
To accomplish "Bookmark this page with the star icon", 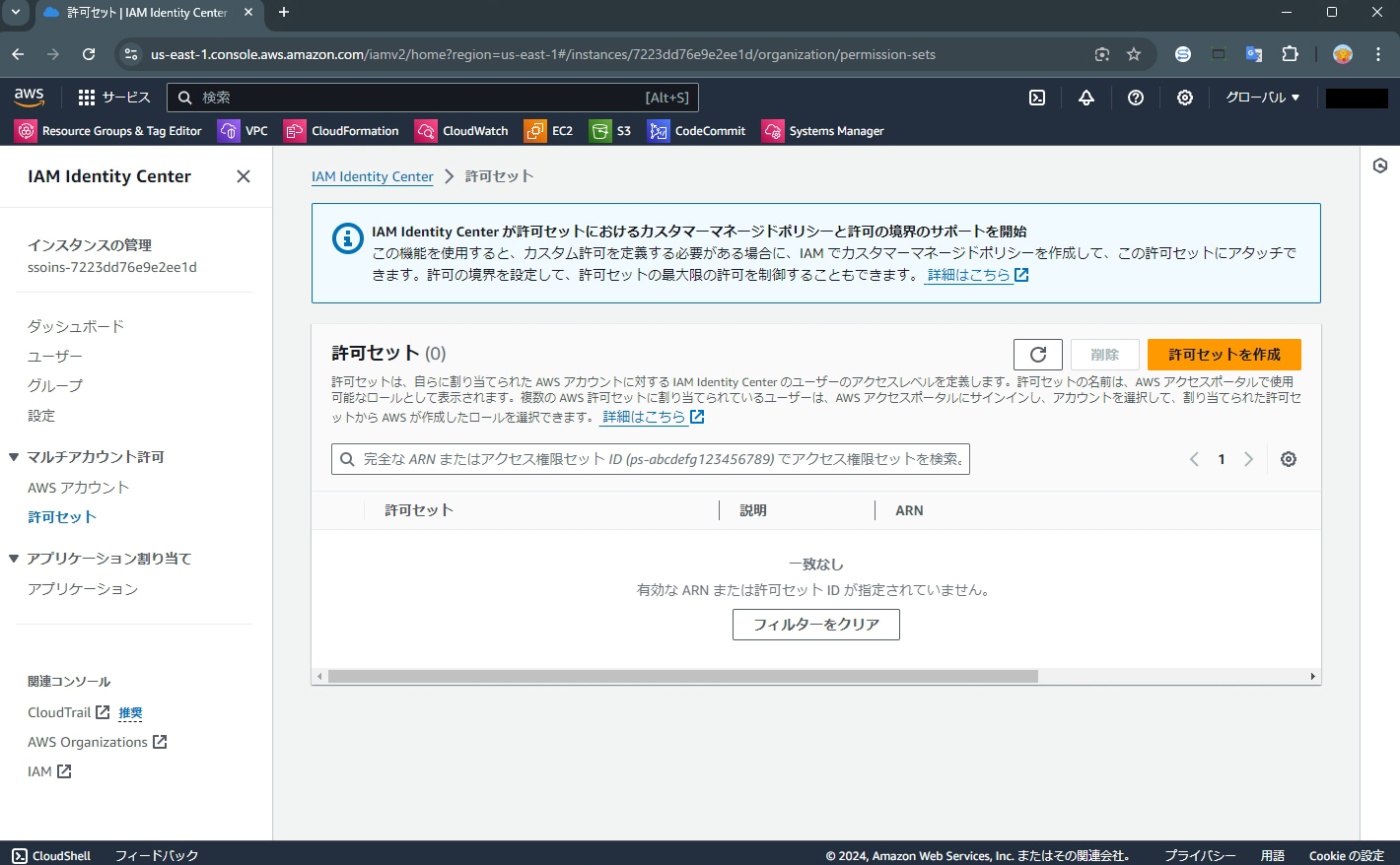I will pos(1134,54).
